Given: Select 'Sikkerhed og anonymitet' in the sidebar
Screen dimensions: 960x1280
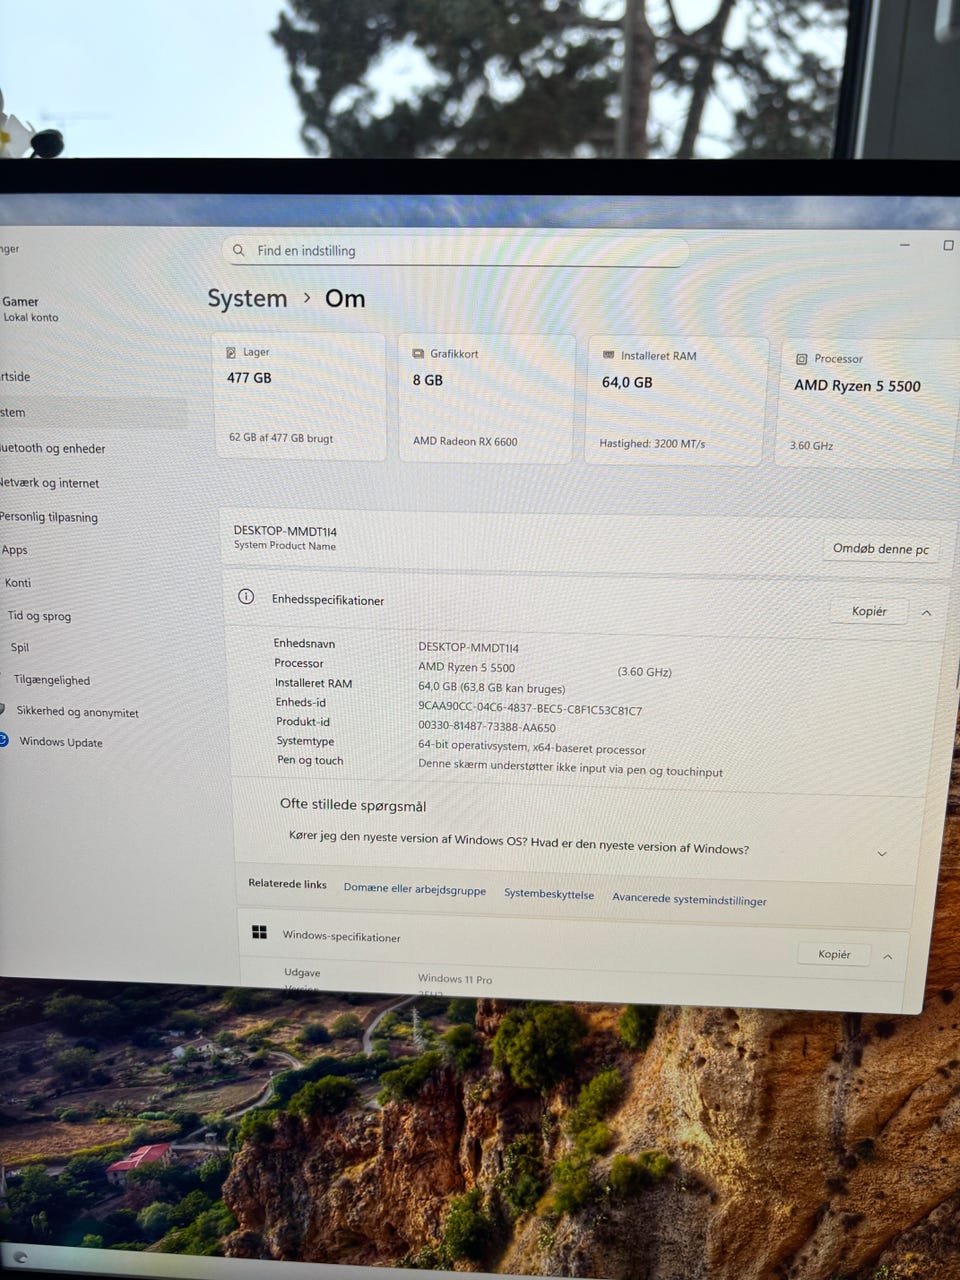Looking at the screenshot, I should [77, 712].
